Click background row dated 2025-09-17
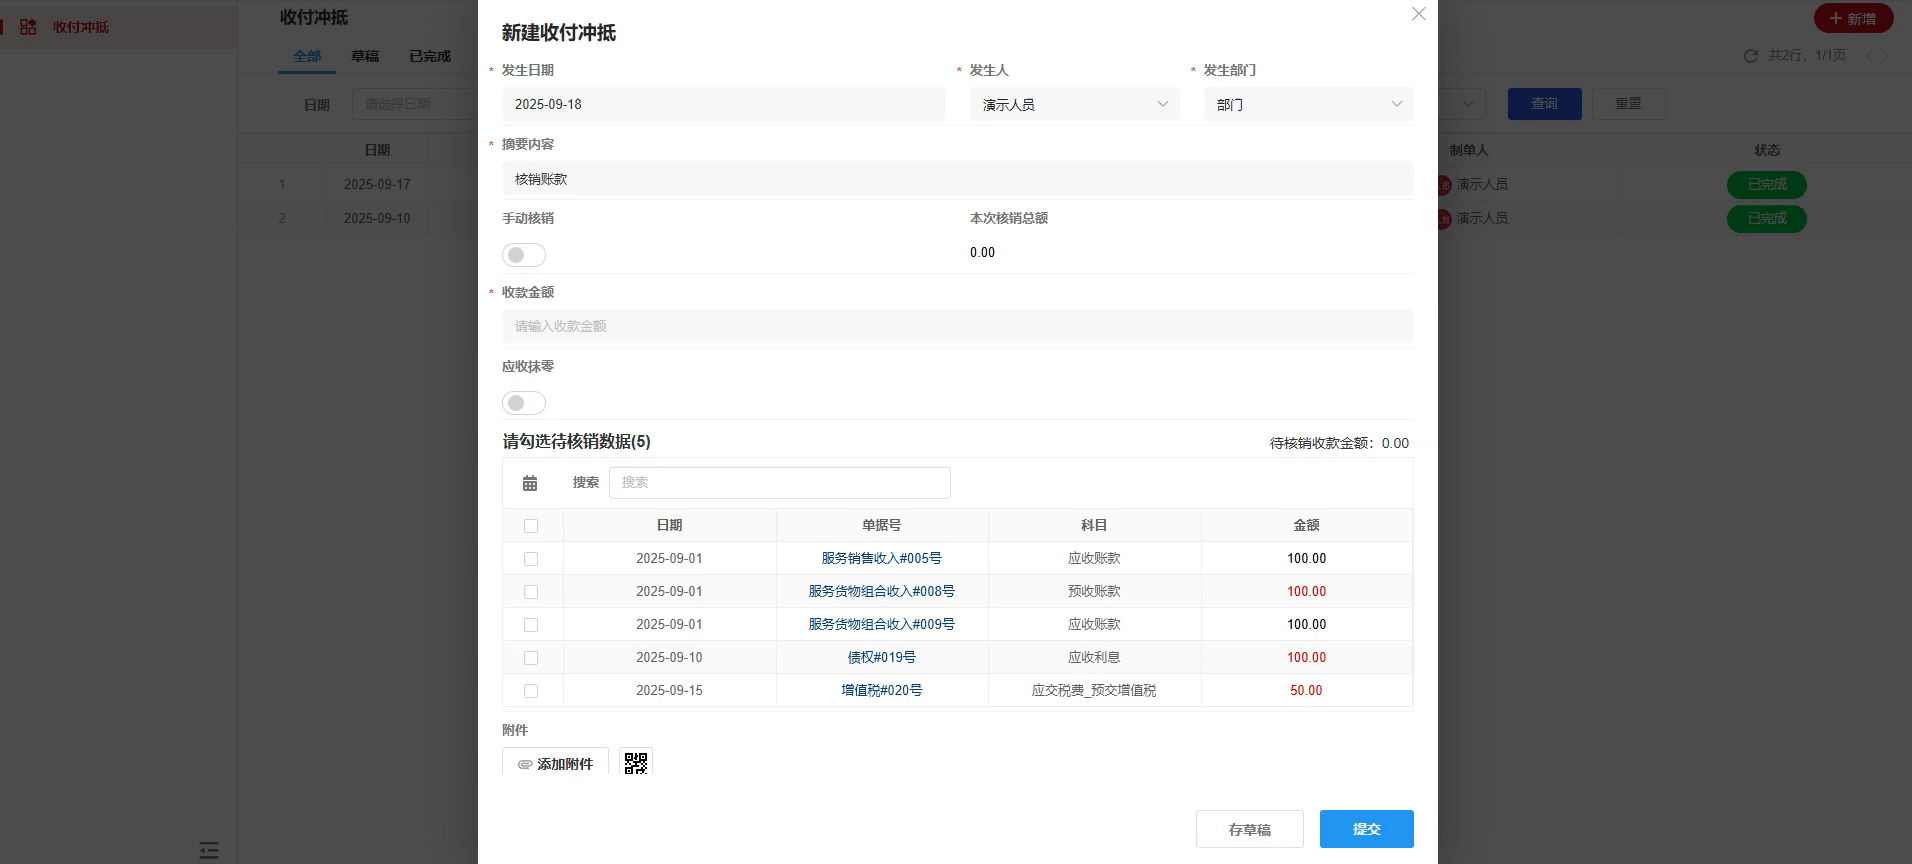The width and height of the screenshot is (1912, 864). (377, 184)
